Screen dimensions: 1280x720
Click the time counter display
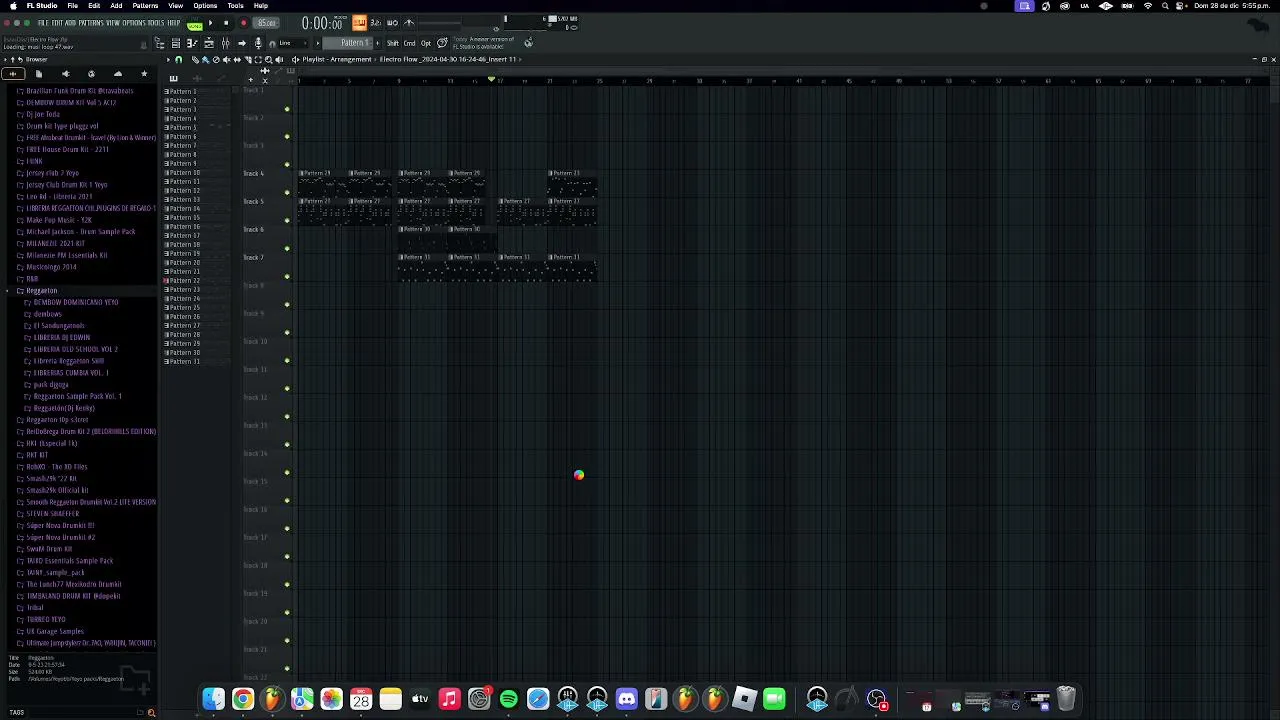coord(322,23)
